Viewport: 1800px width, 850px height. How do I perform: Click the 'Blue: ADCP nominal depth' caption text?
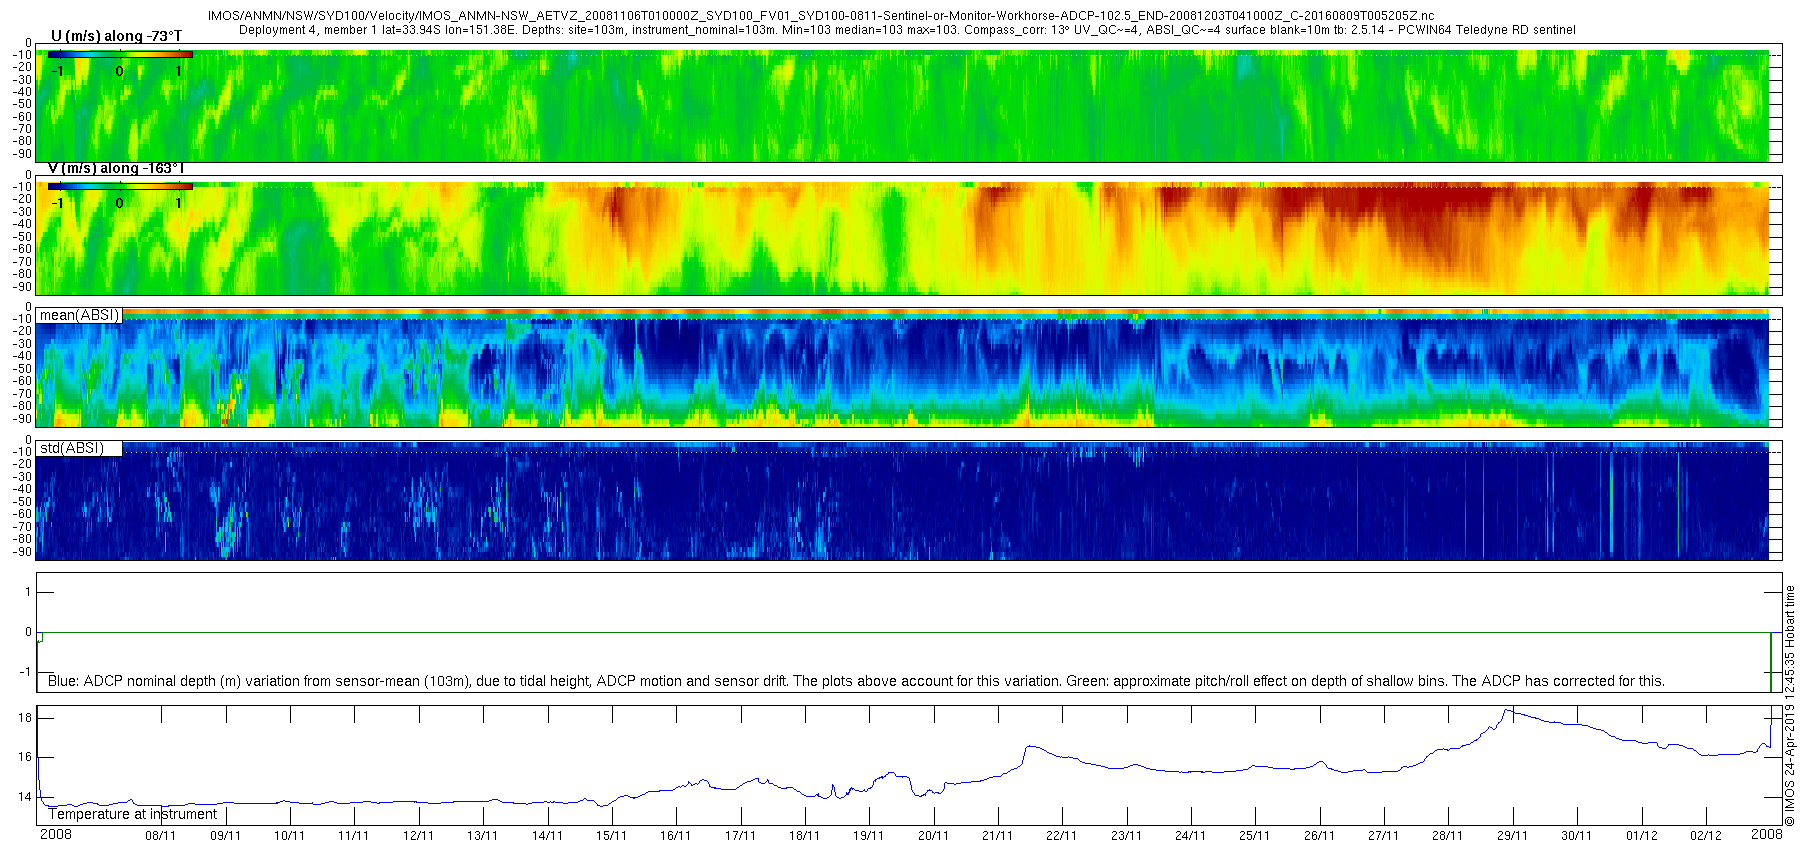click(x=856, y=681)
